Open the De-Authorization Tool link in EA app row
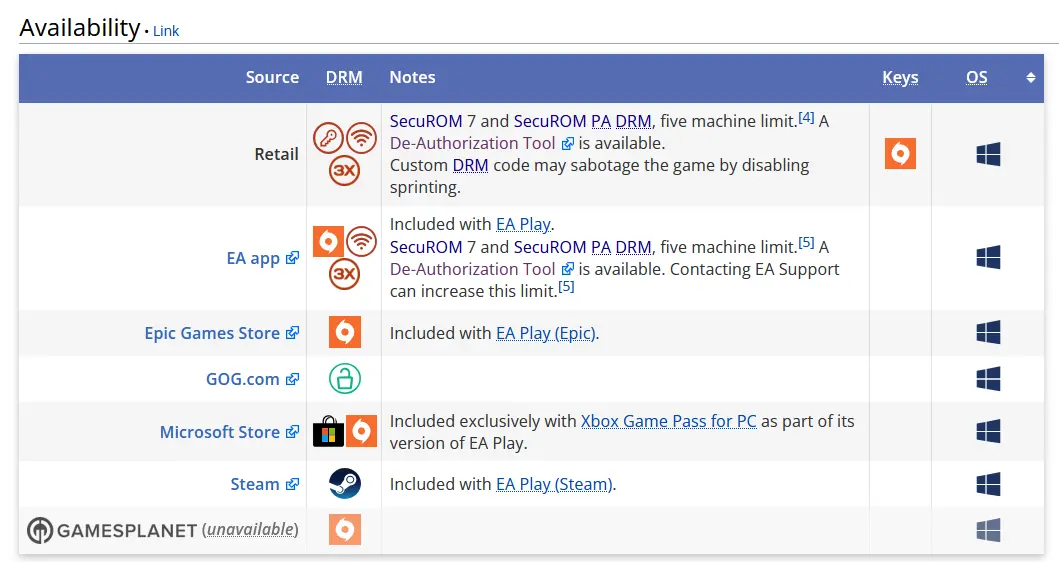This screenshot has width=1059, height=562. click(x=472, y=269)
